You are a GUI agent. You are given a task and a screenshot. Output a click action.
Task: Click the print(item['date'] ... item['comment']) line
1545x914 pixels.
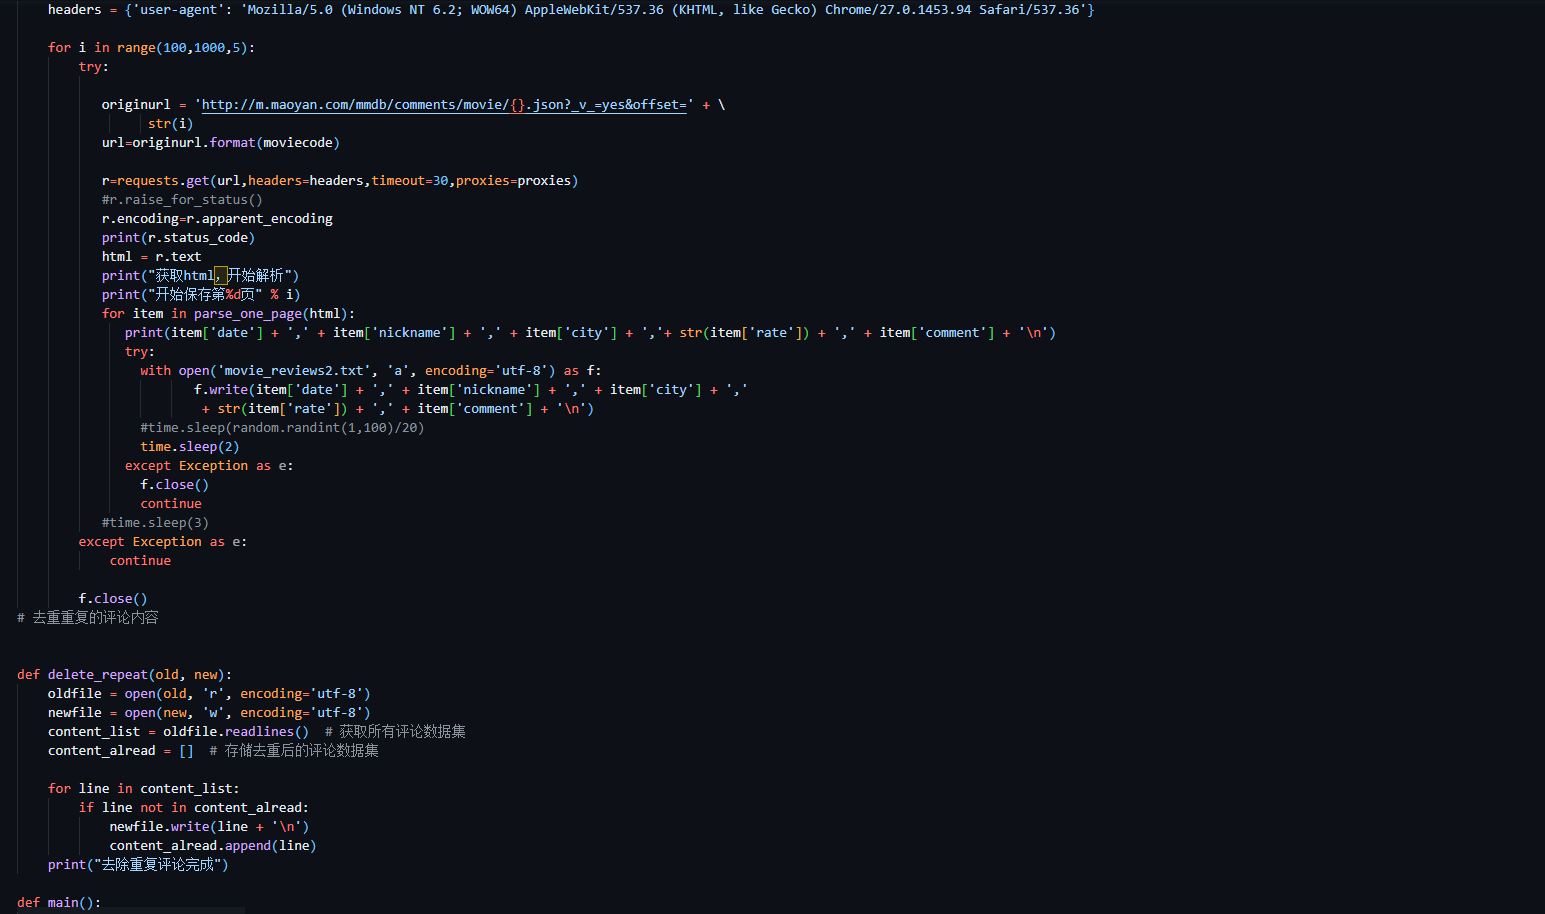click(590, 333)
